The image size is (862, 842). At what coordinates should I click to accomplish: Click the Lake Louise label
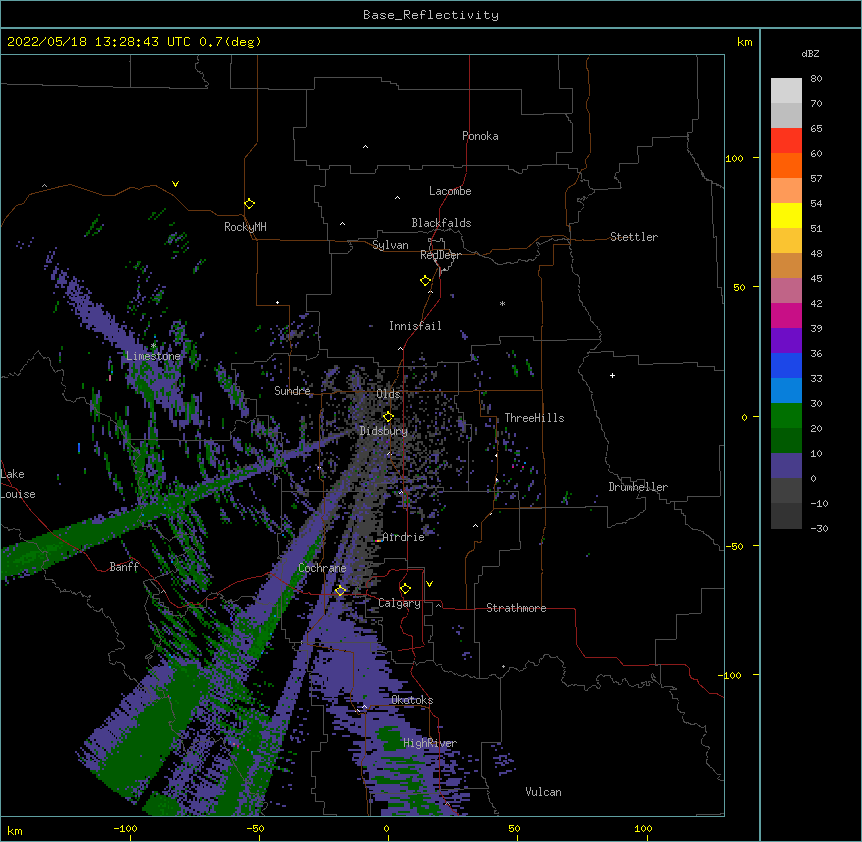18,484
